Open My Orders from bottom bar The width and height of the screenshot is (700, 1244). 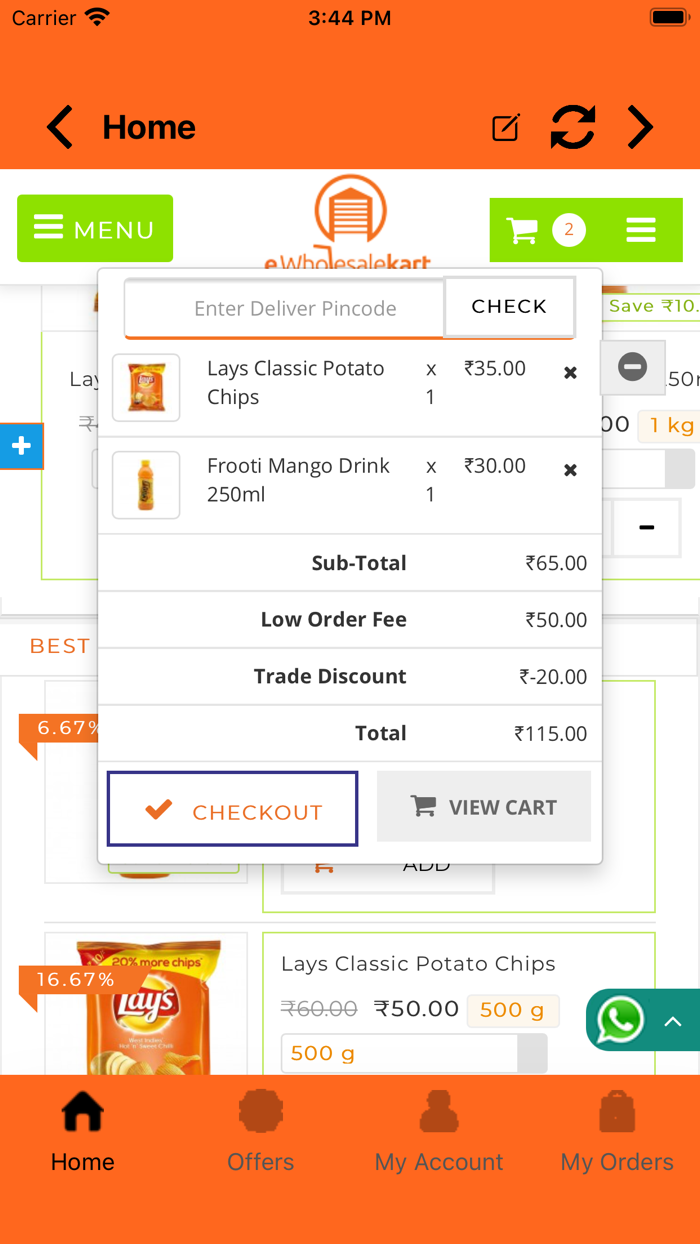617,1110
